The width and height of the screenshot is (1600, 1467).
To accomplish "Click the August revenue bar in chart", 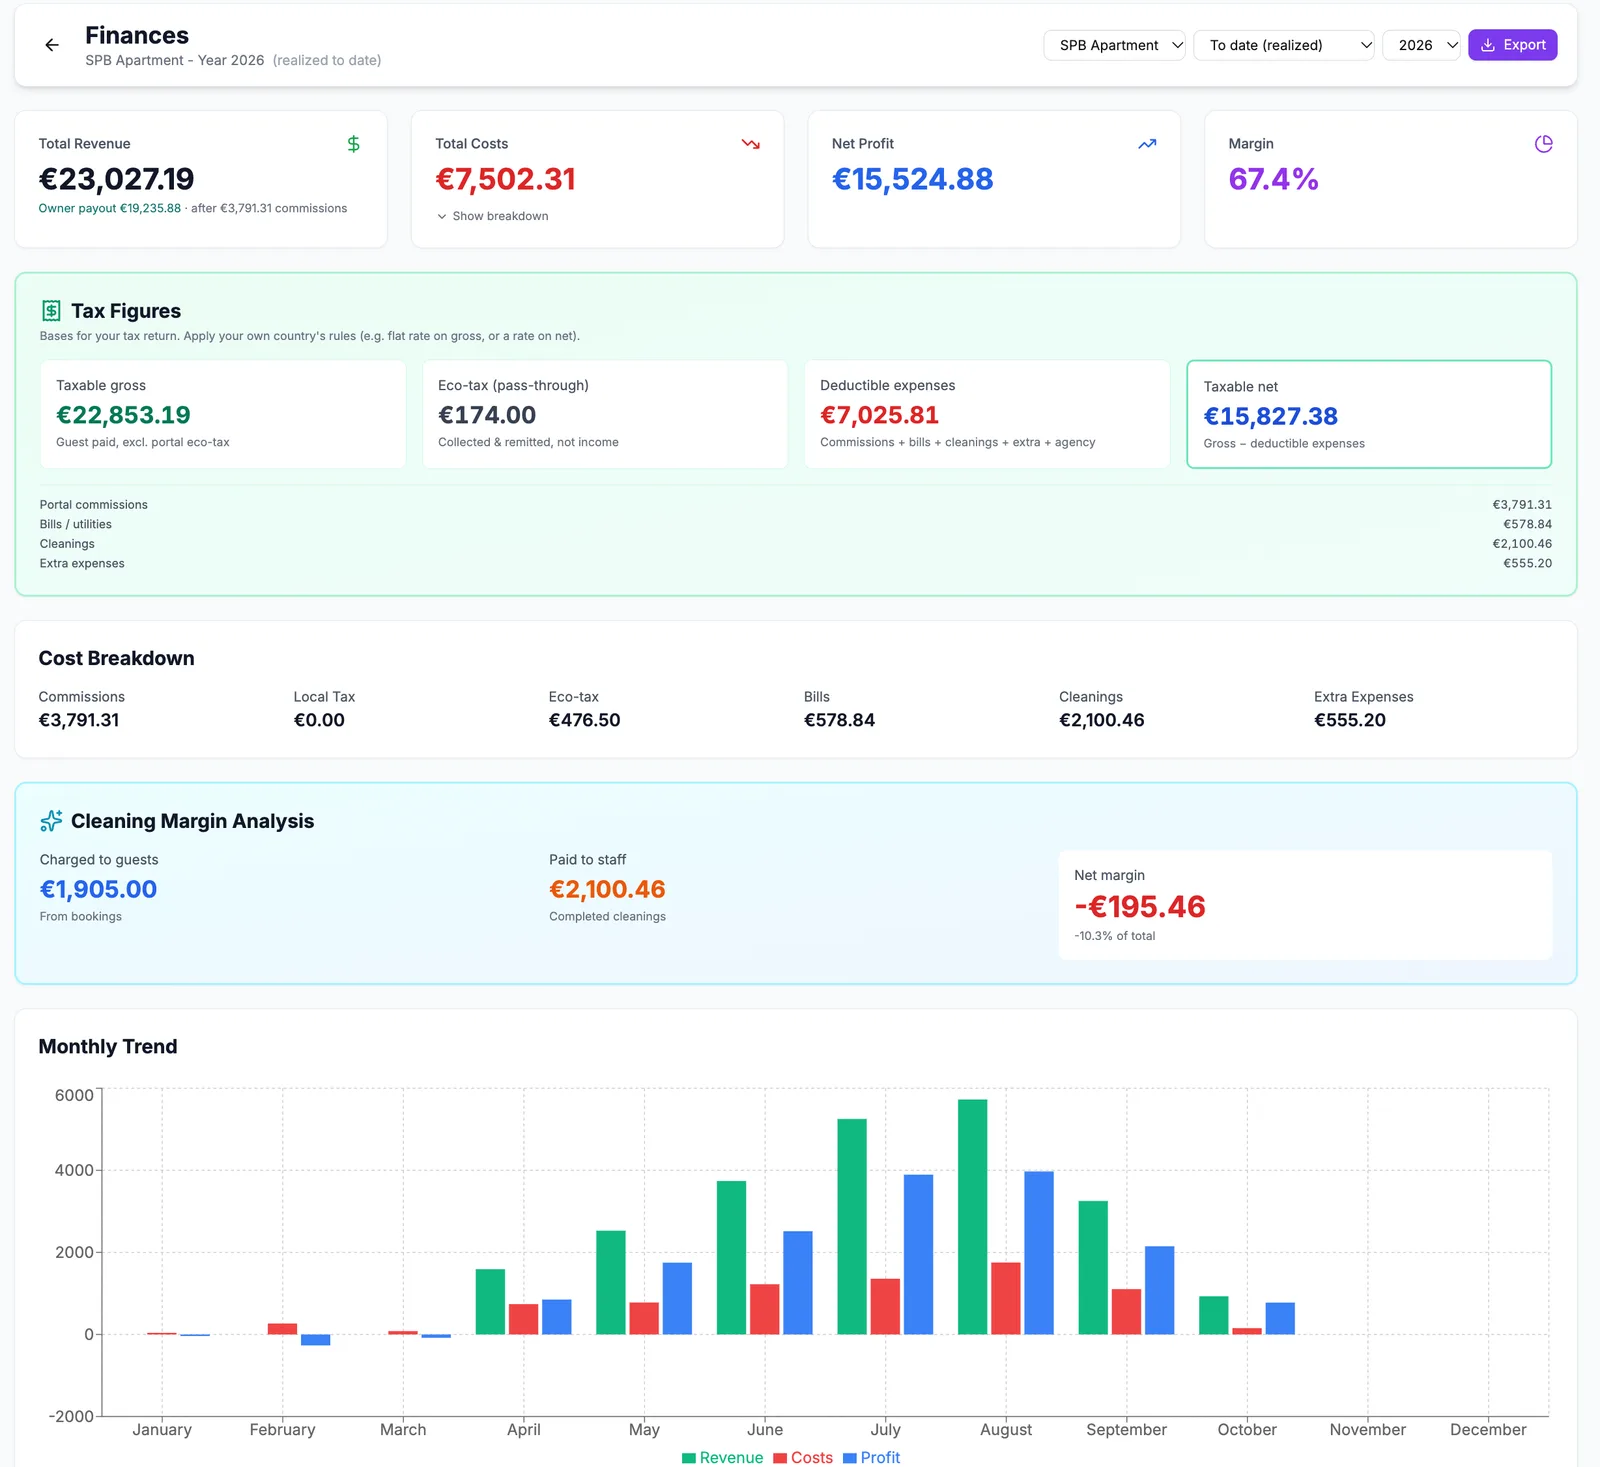I will pos(972,1217).
